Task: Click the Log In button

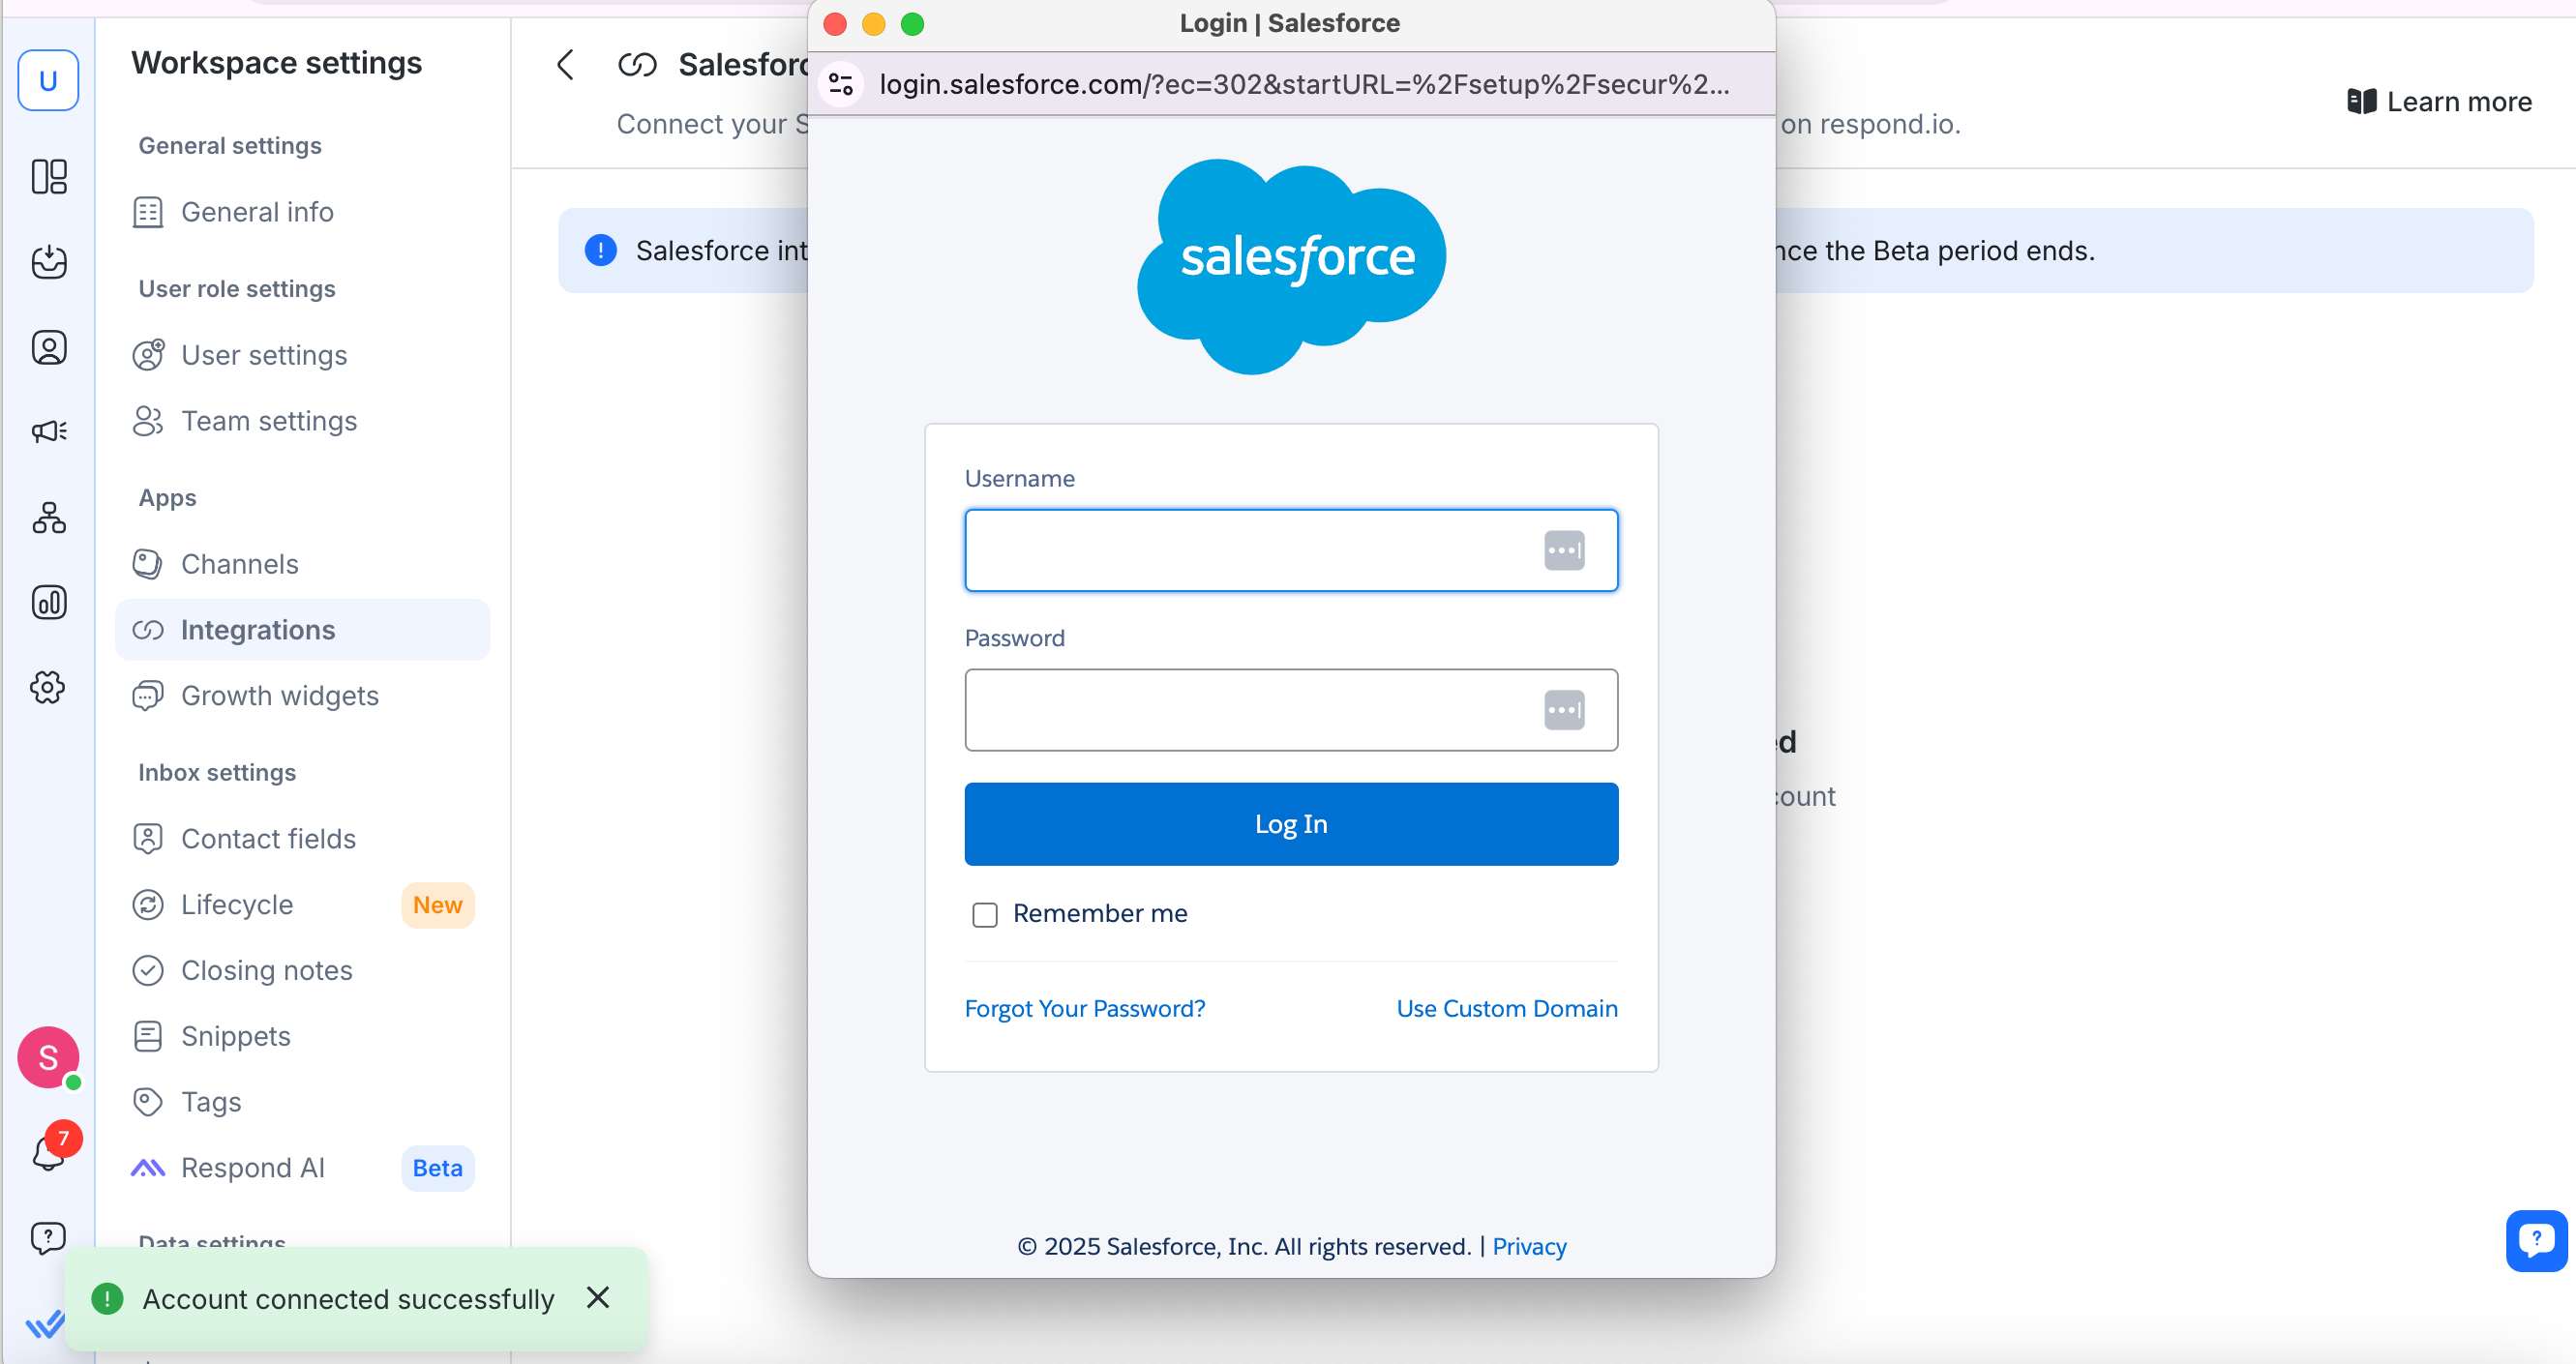Action: 1291,824
